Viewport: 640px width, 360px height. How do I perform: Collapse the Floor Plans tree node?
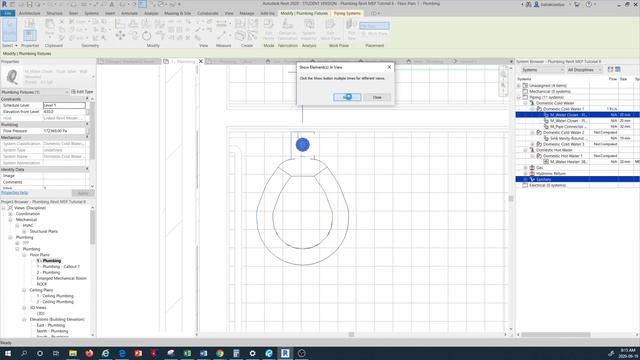(x=24, y=255)
